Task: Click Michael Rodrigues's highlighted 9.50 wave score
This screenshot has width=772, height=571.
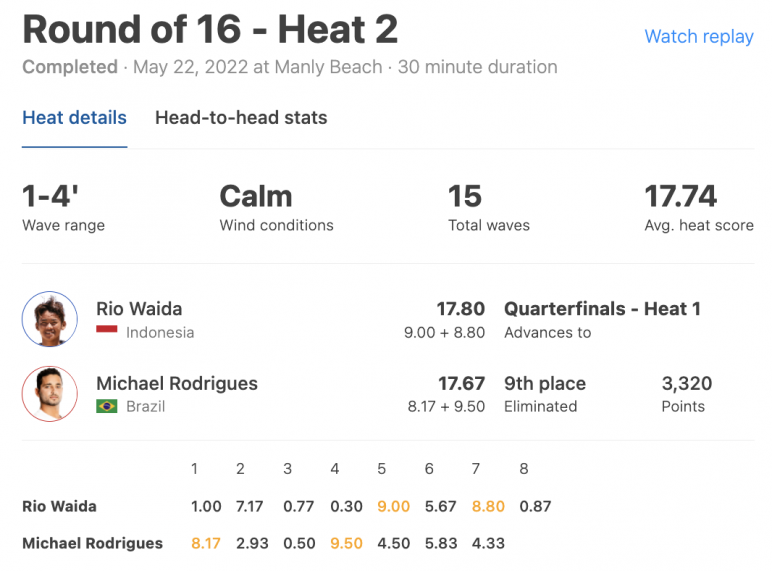Action: (346, 543)
